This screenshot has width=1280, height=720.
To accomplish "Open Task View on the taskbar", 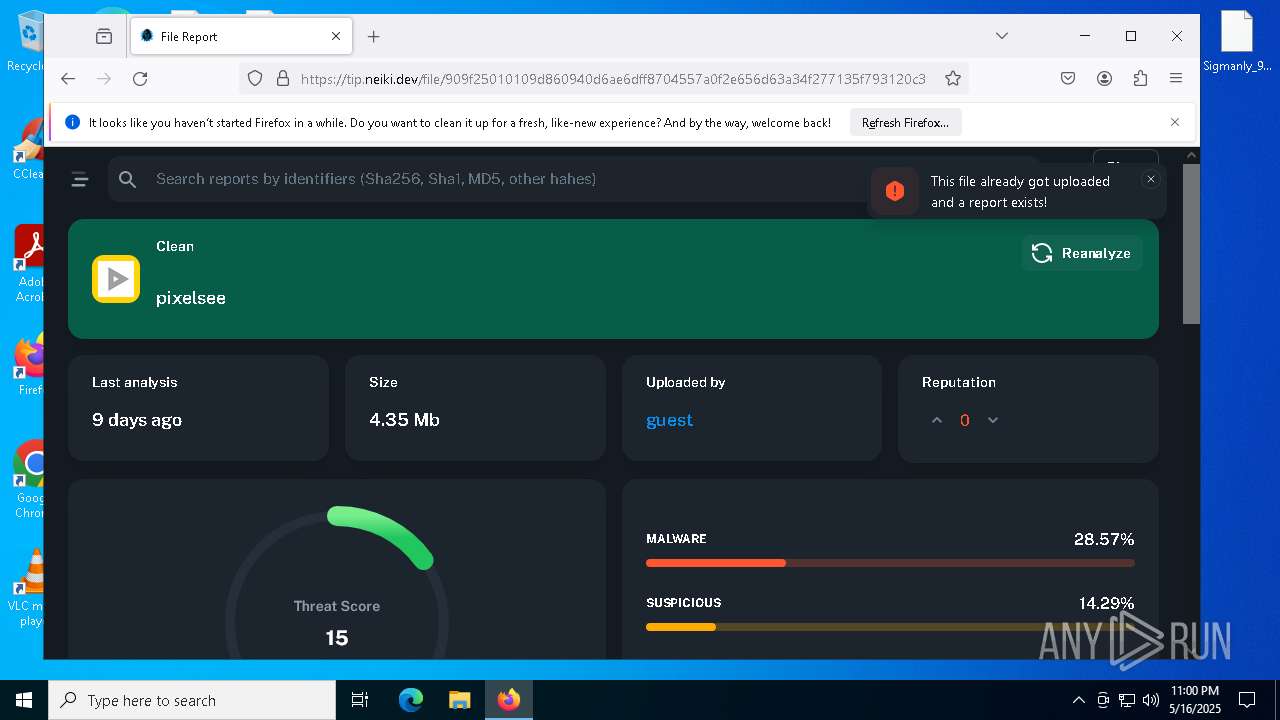I will click(x=360, y=700).
